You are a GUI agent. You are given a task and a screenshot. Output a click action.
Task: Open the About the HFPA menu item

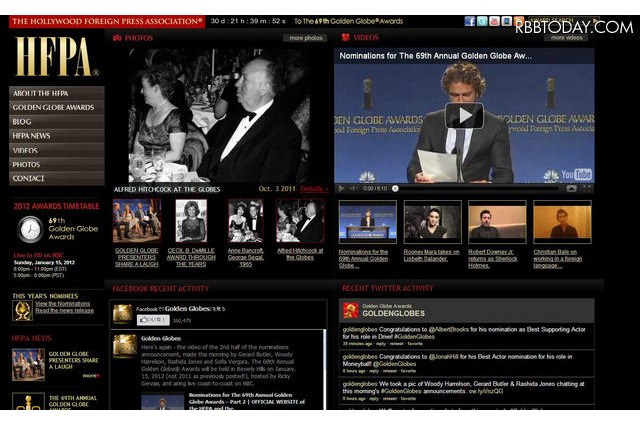[57, 93]
